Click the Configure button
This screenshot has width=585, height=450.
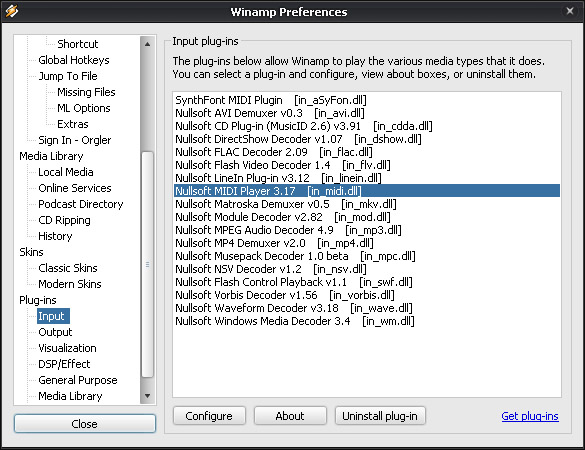[209, 416]
